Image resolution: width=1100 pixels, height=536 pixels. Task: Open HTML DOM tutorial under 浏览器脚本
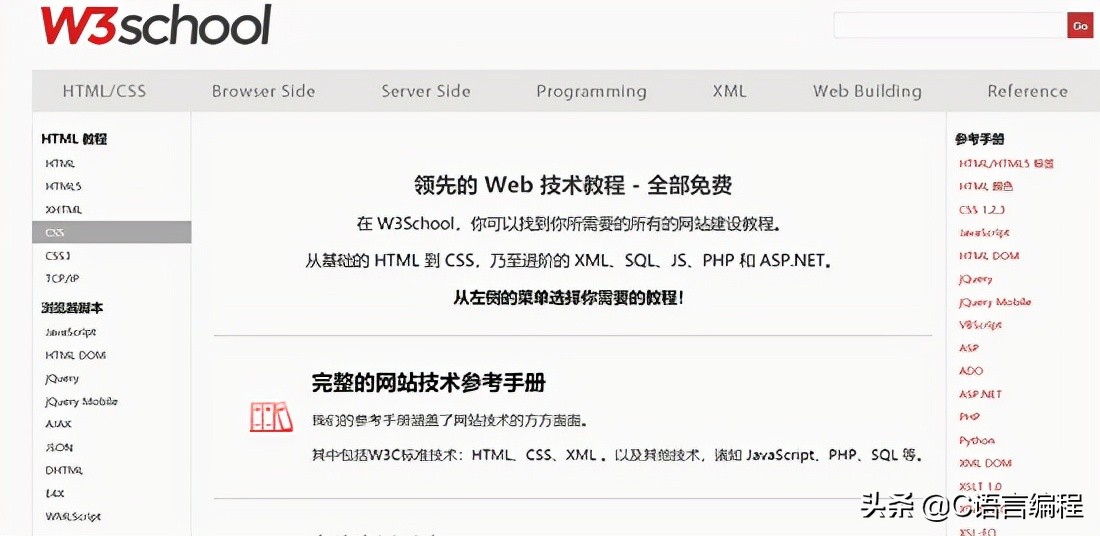(75, 356)
